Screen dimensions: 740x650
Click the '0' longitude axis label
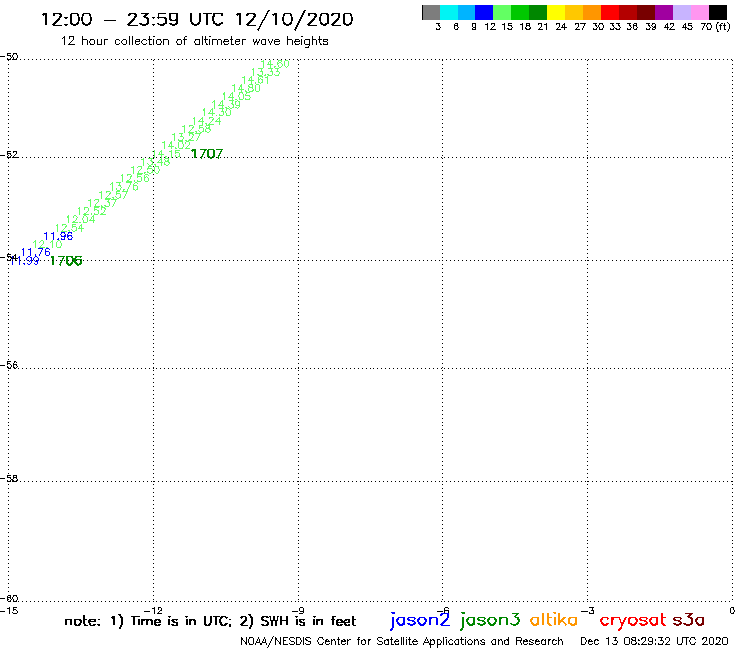click(732, 610)
